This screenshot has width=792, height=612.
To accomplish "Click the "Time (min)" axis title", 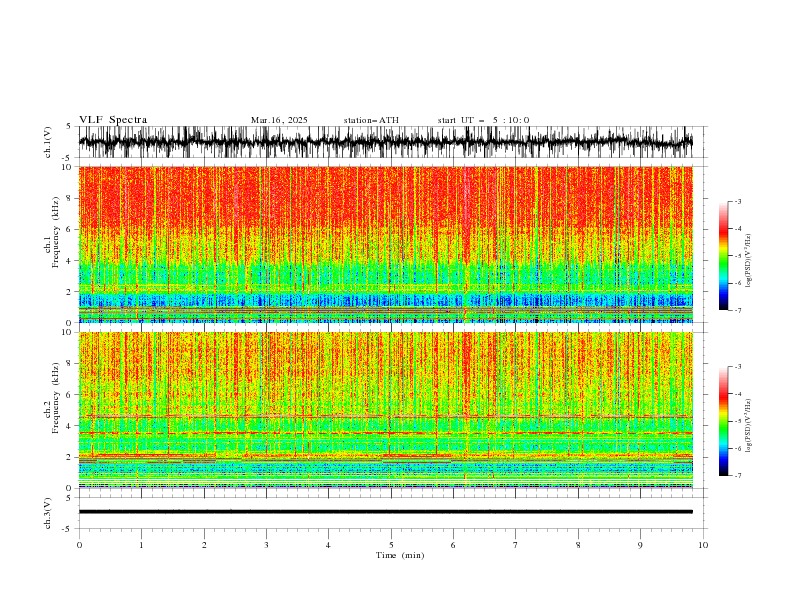I will 400,555.
